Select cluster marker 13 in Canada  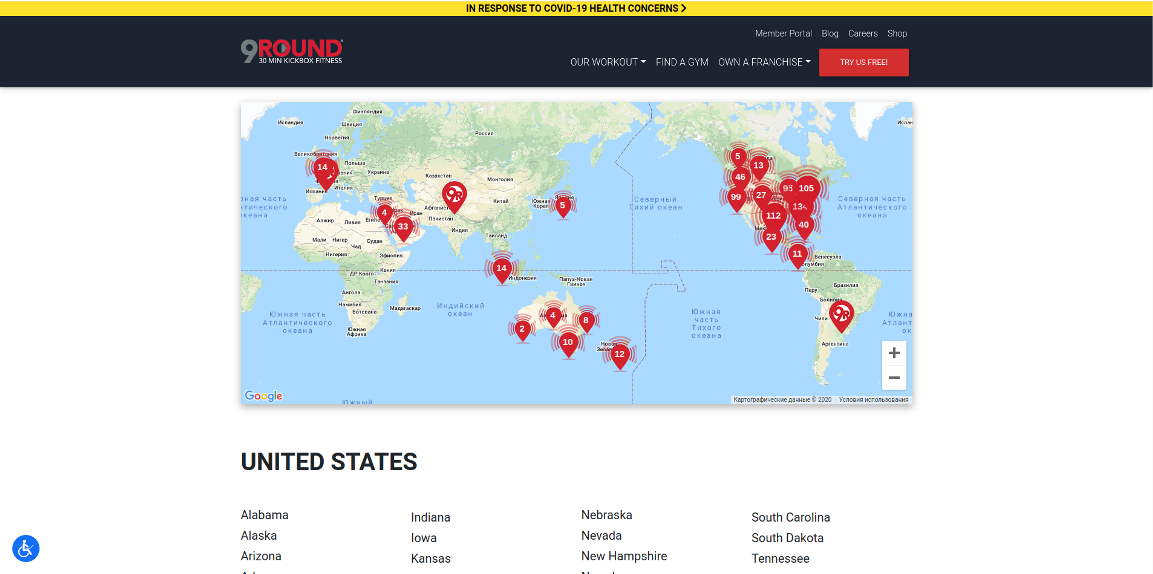[x=759, y=167]
